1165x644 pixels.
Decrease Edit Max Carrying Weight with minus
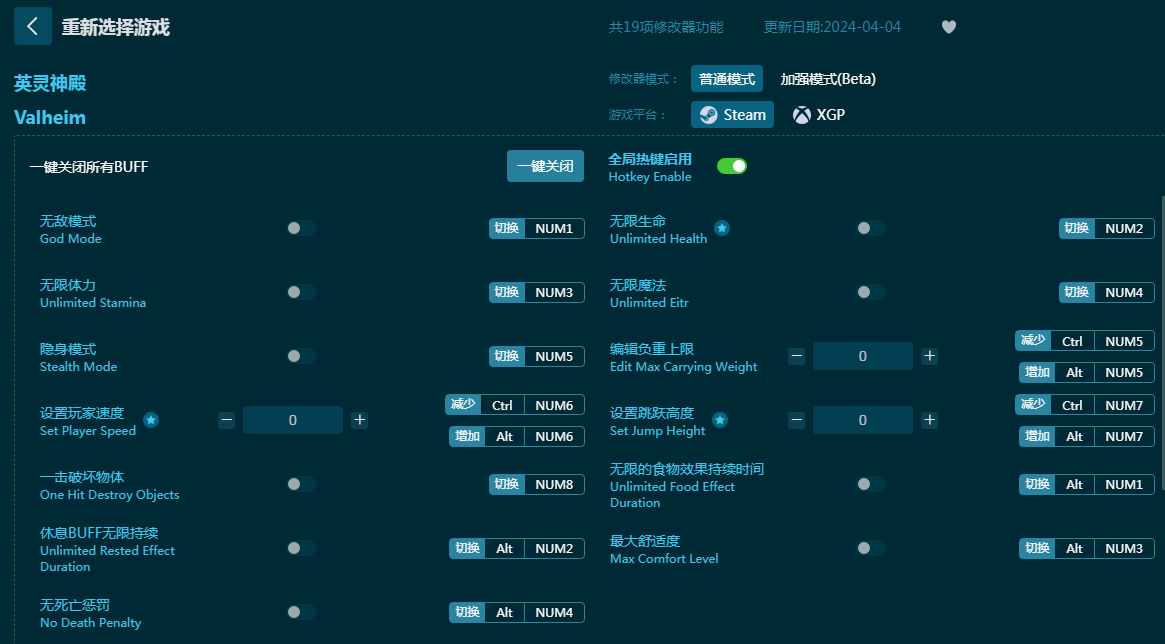pyautogui.click(x=796, y=356)
